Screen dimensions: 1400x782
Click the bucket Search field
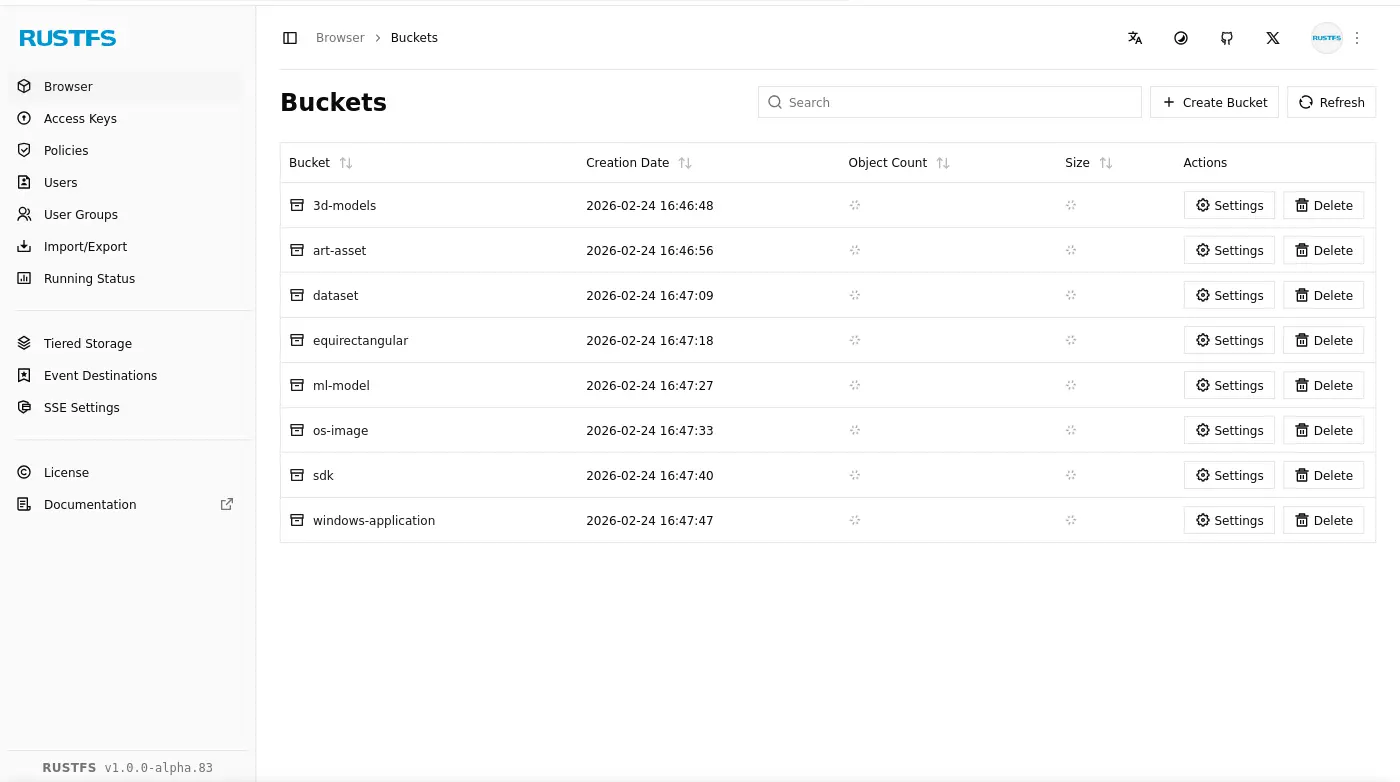tap(950, 102)
